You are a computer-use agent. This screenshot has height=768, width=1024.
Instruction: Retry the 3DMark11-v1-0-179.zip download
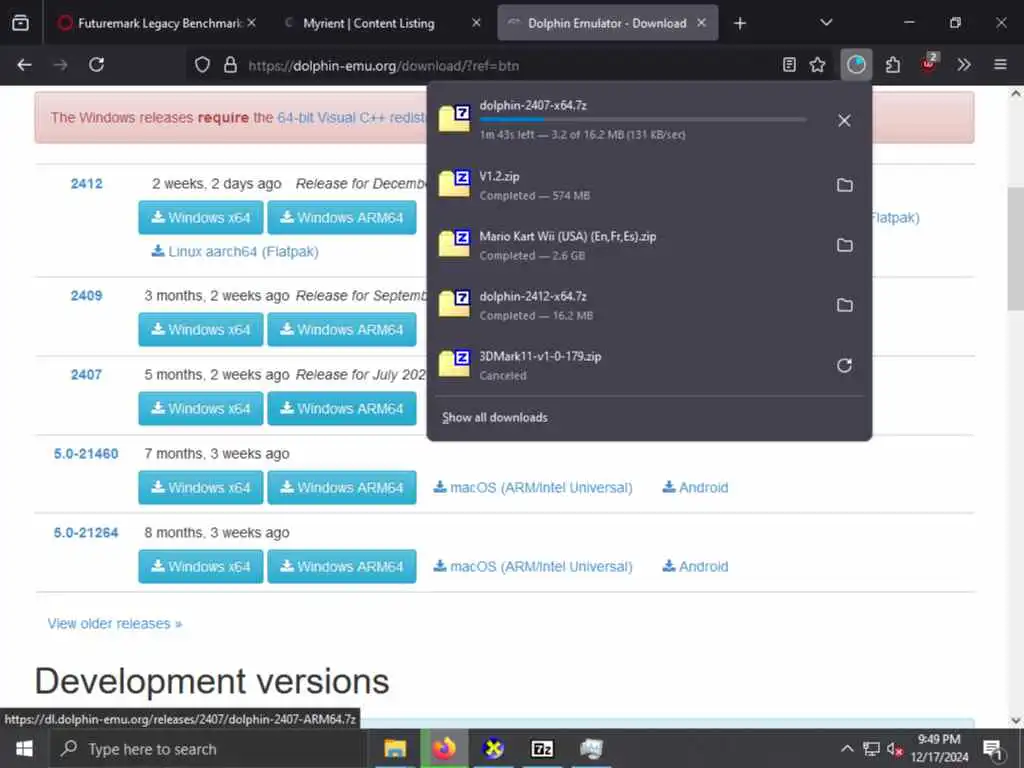pos(844,365)
